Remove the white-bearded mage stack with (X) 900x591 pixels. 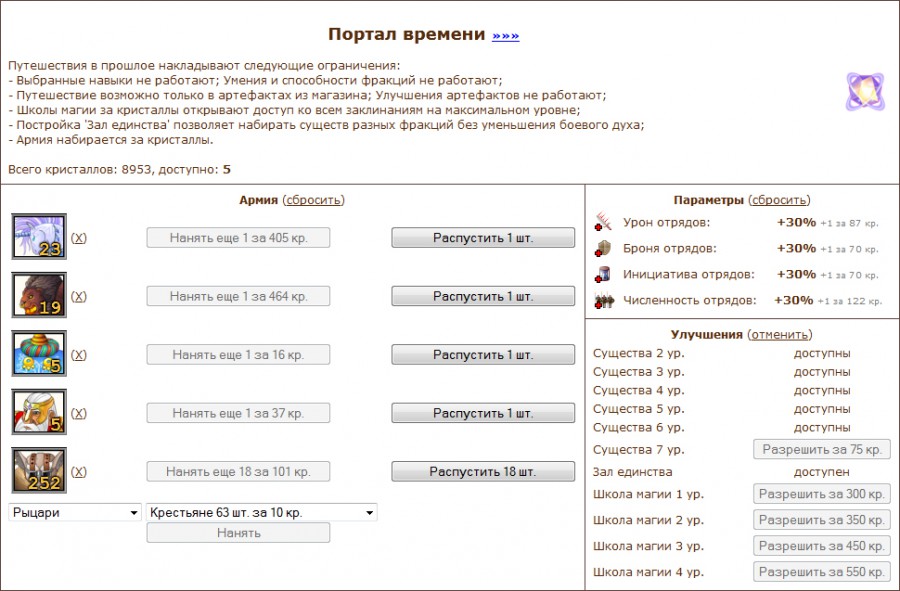tap(79, 413)
